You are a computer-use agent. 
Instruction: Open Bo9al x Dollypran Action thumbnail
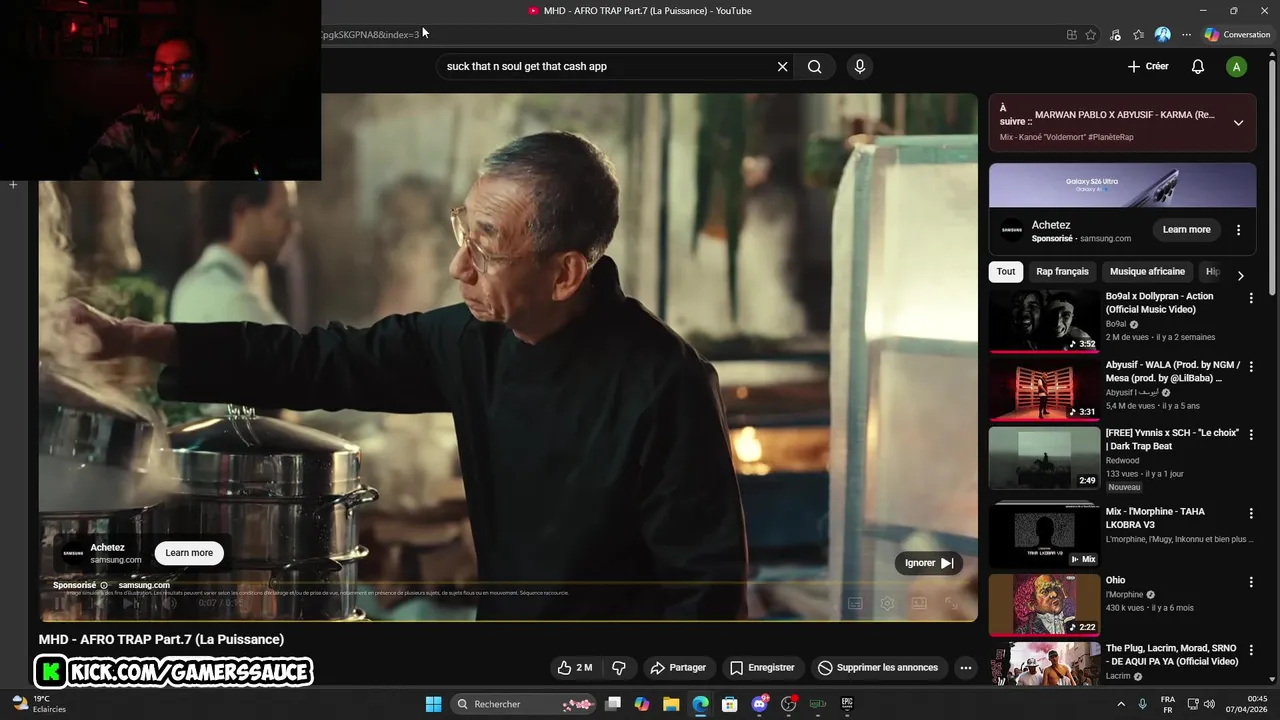(1044, 321)
